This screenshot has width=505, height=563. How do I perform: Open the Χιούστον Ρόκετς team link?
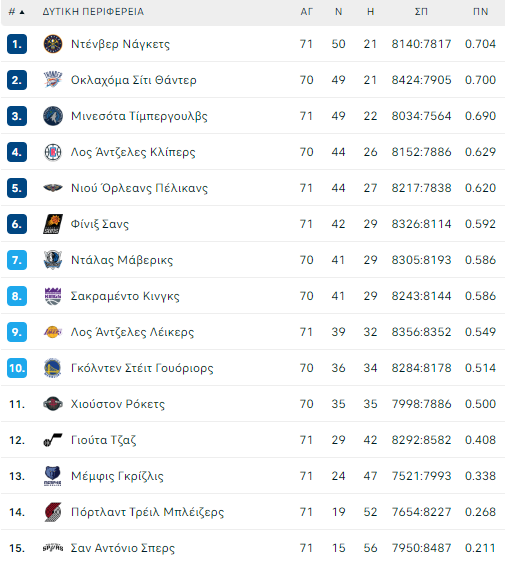pos(118,404)
